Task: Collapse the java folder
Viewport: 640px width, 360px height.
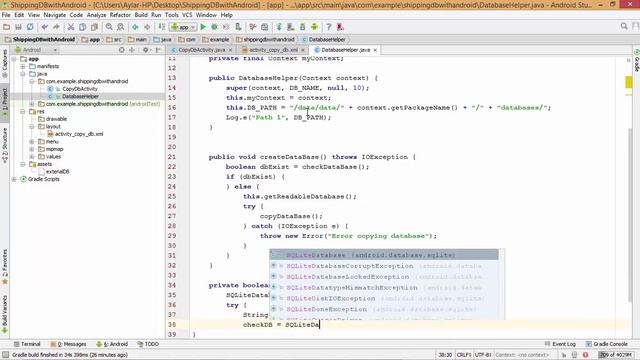Action: tap(23, 74)
